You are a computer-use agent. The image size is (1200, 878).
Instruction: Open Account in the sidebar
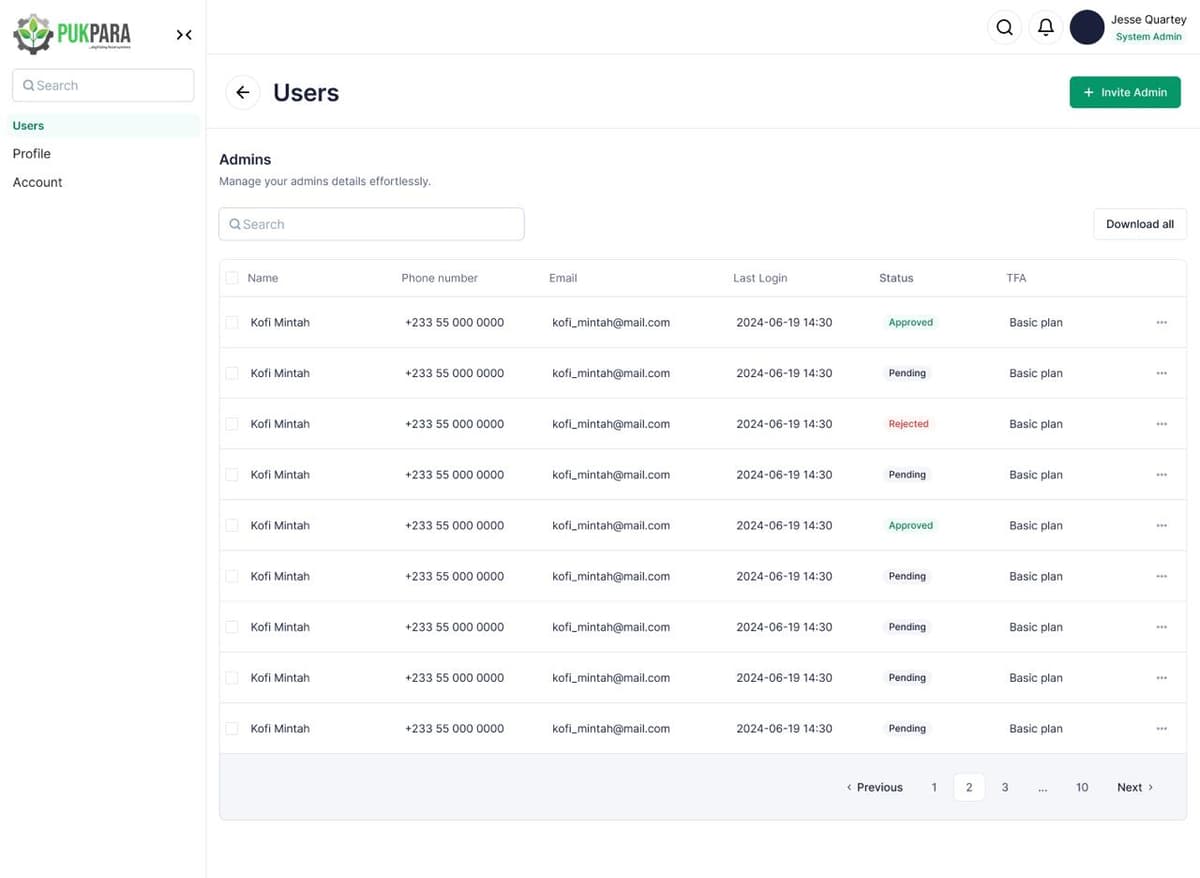coord(38,182)
